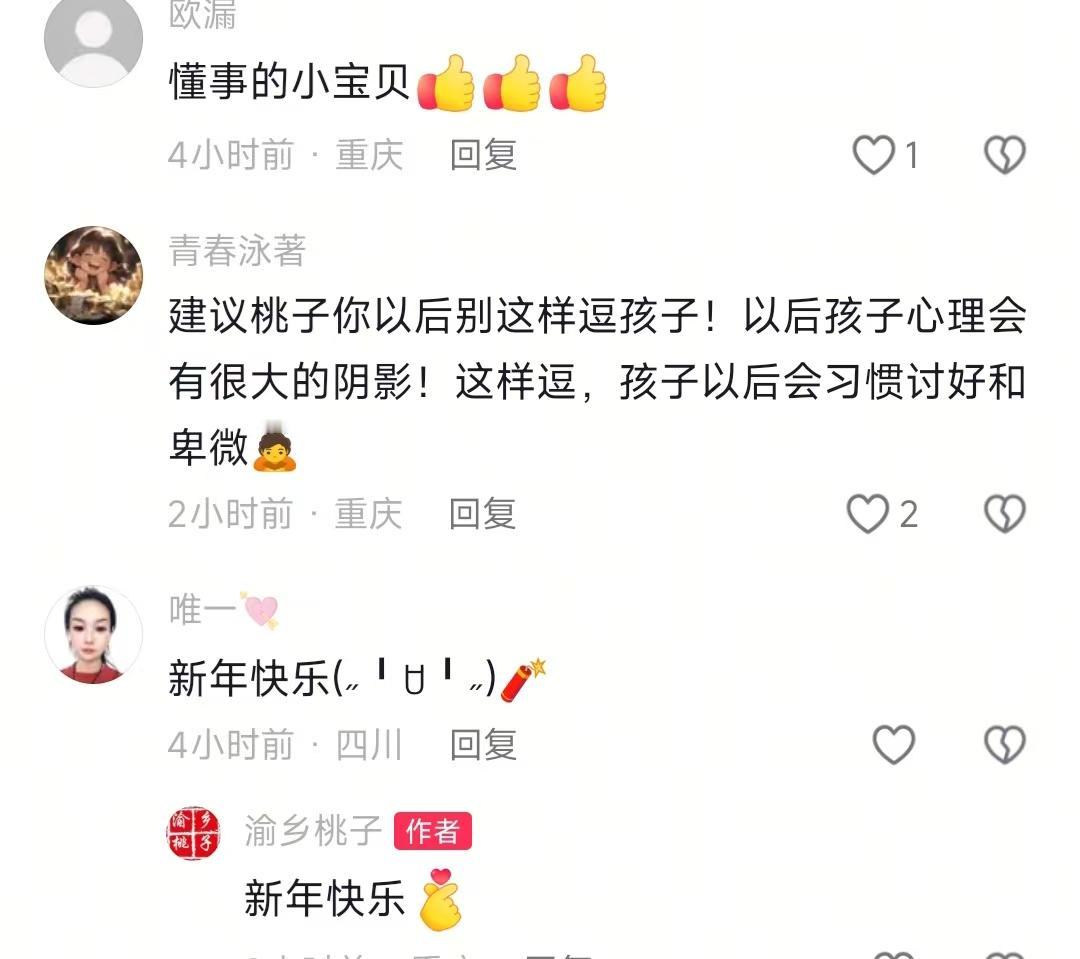The width and height of the screenshot is (1080, 959).
Task: Open 欧漏's gray default avatar
Action: click(94, 40)
